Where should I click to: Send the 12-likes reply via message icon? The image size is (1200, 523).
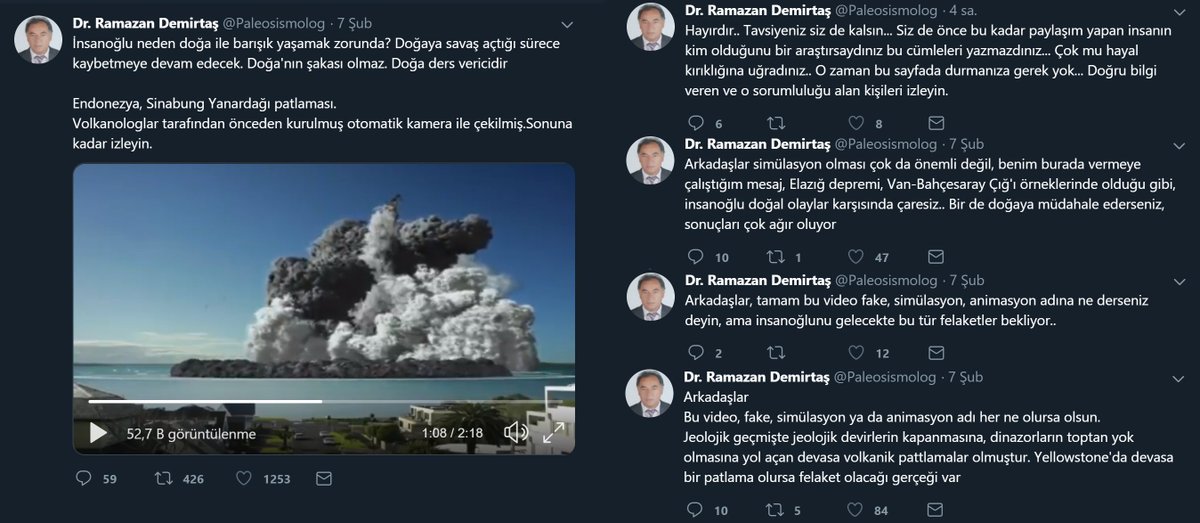(x=936, y=352)
